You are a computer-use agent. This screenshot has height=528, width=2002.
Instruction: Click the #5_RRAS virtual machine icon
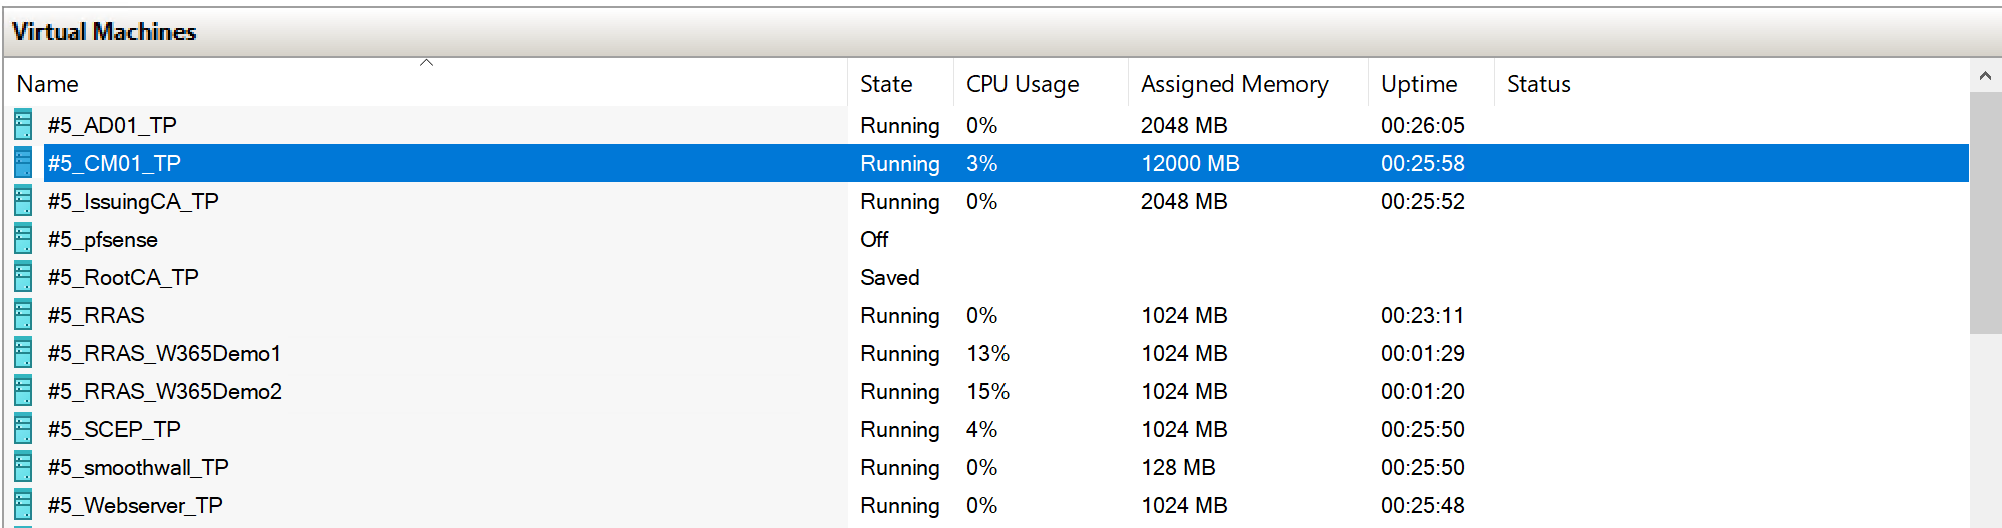click(23, 315)
